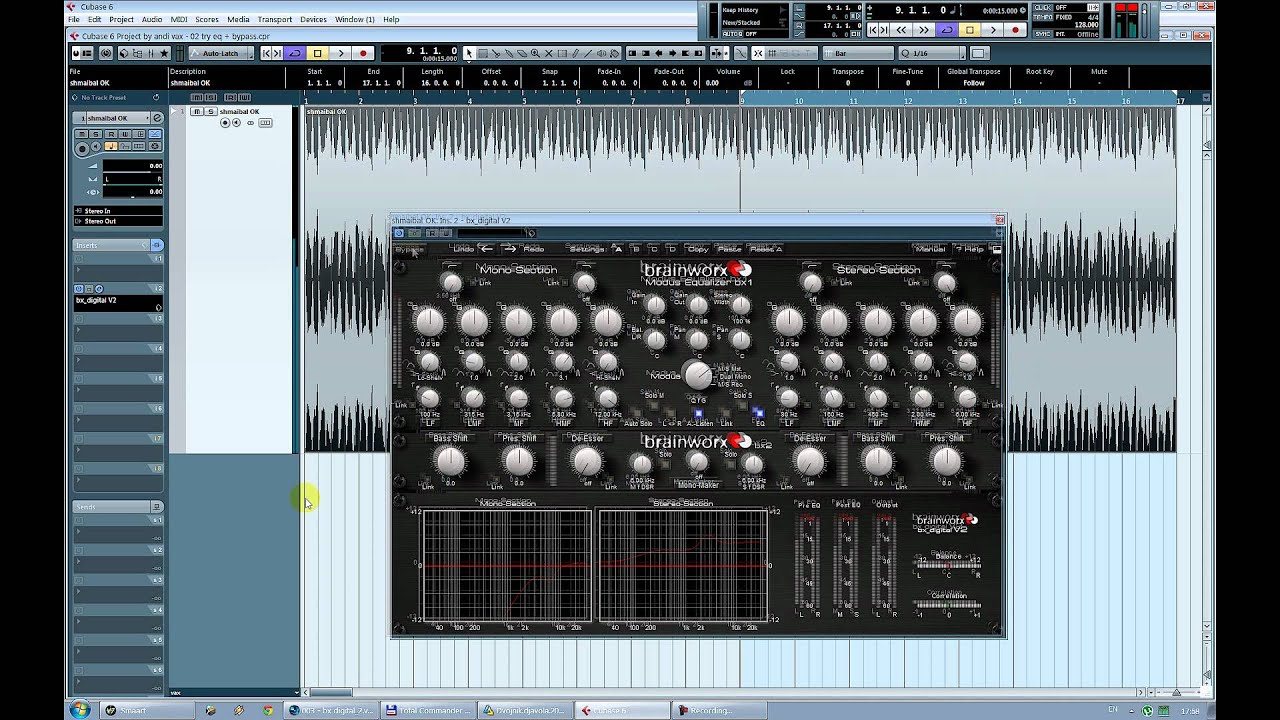Image resolution: width=1280 pixels, height=720 pixels.
Task: Enable Record on the main toolbar
Action: tap(363, 53)
